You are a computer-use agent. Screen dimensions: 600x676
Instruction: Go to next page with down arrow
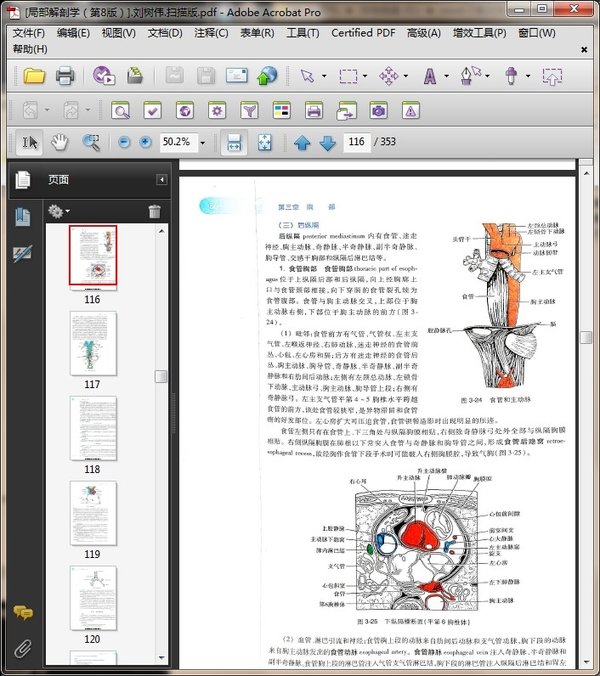click(x=327, y=143)
